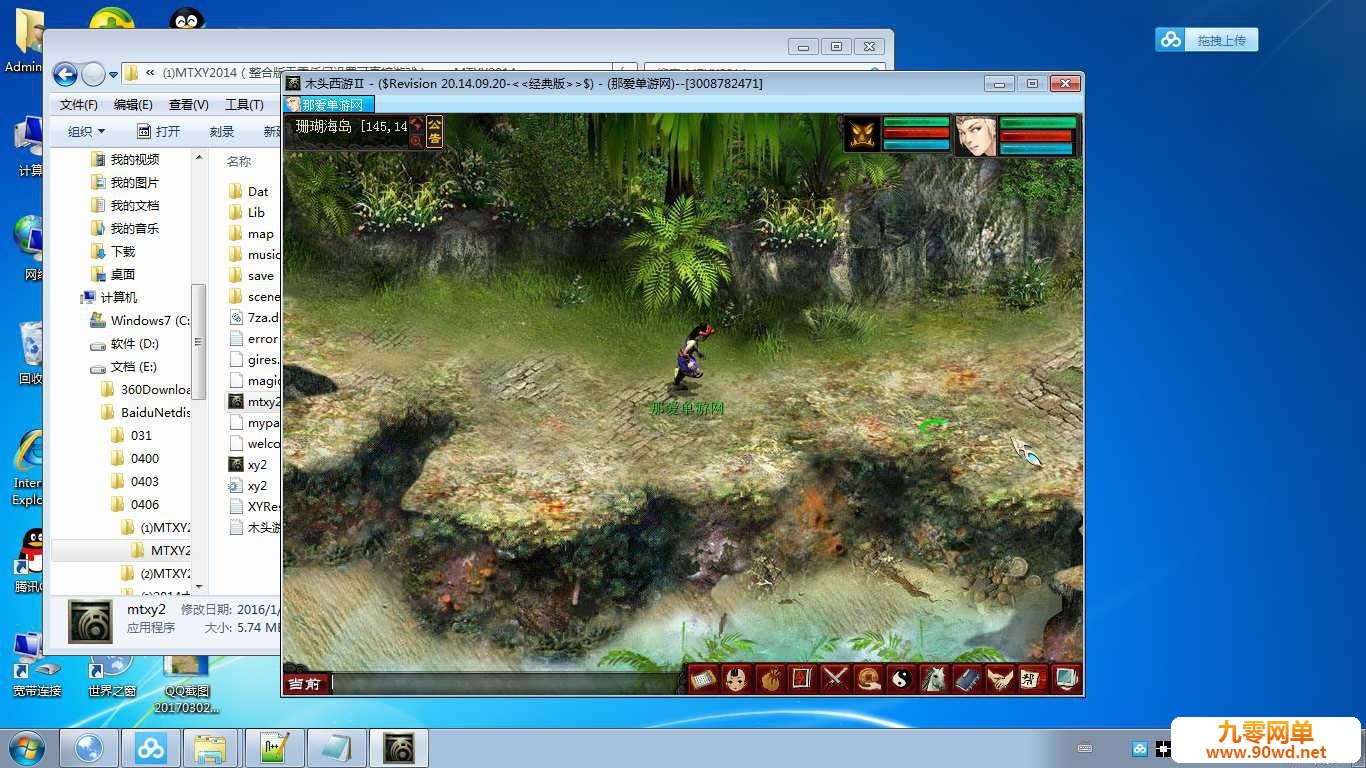Open the task scroll icon in game toolbar

click(703, 679)
